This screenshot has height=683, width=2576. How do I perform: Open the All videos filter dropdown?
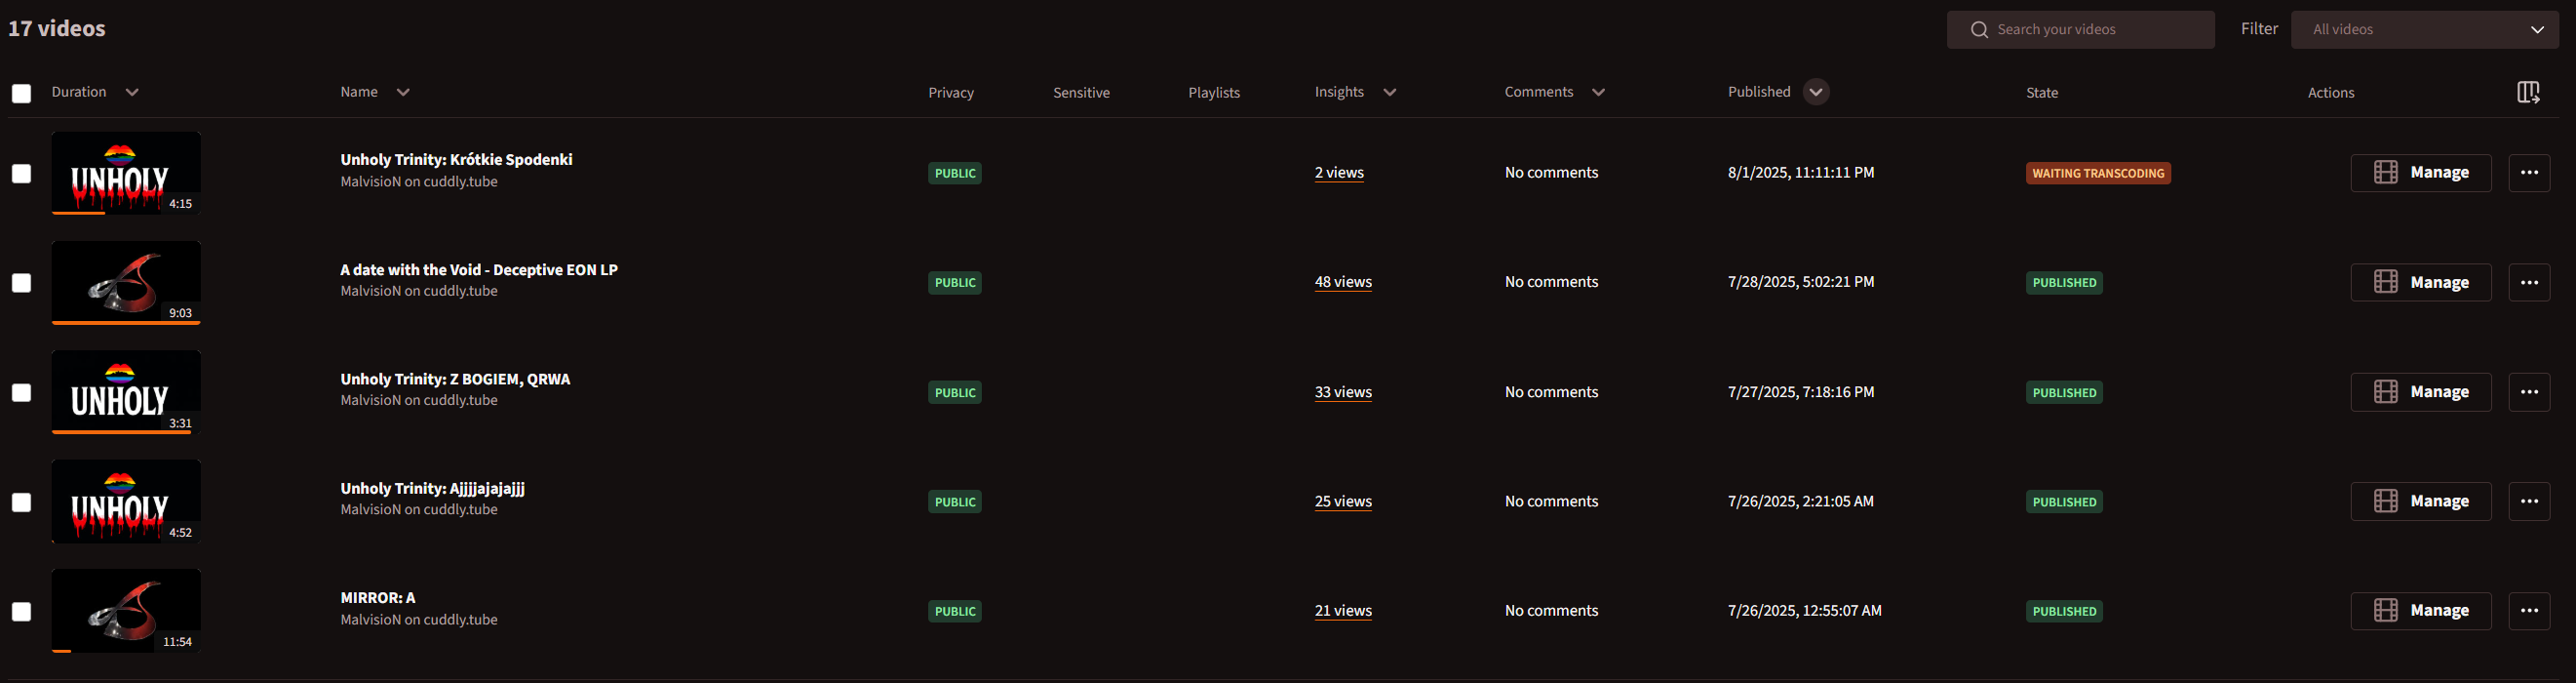(2424, 30)
